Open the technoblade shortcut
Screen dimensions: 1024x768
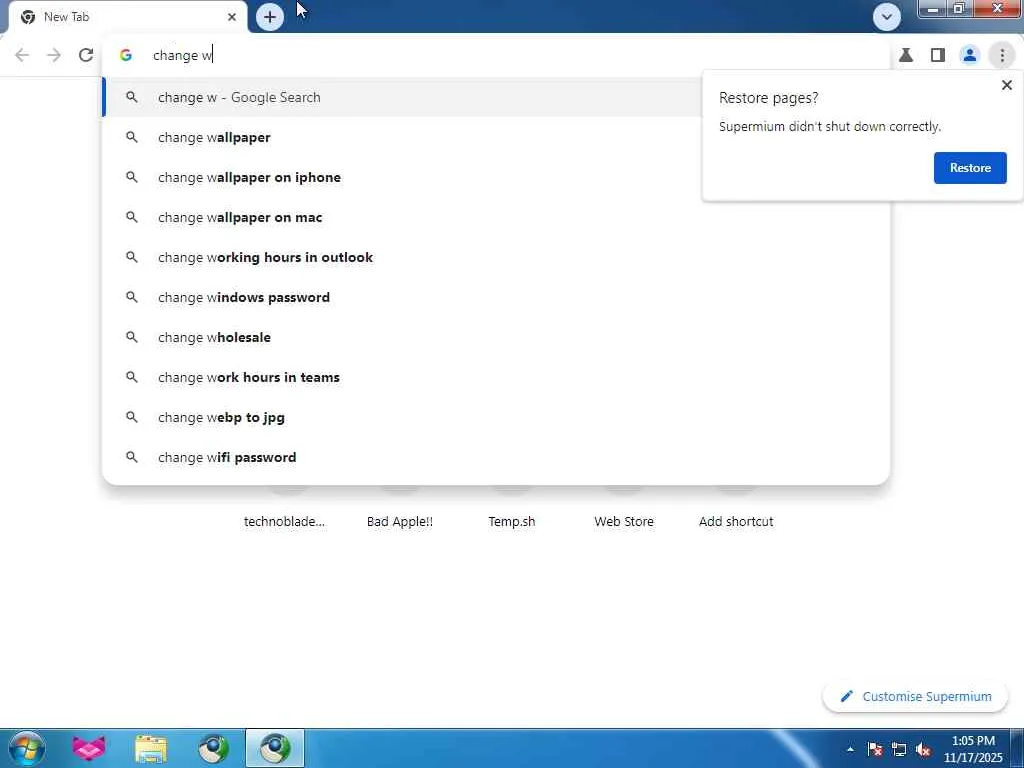(x=284, y=521)
